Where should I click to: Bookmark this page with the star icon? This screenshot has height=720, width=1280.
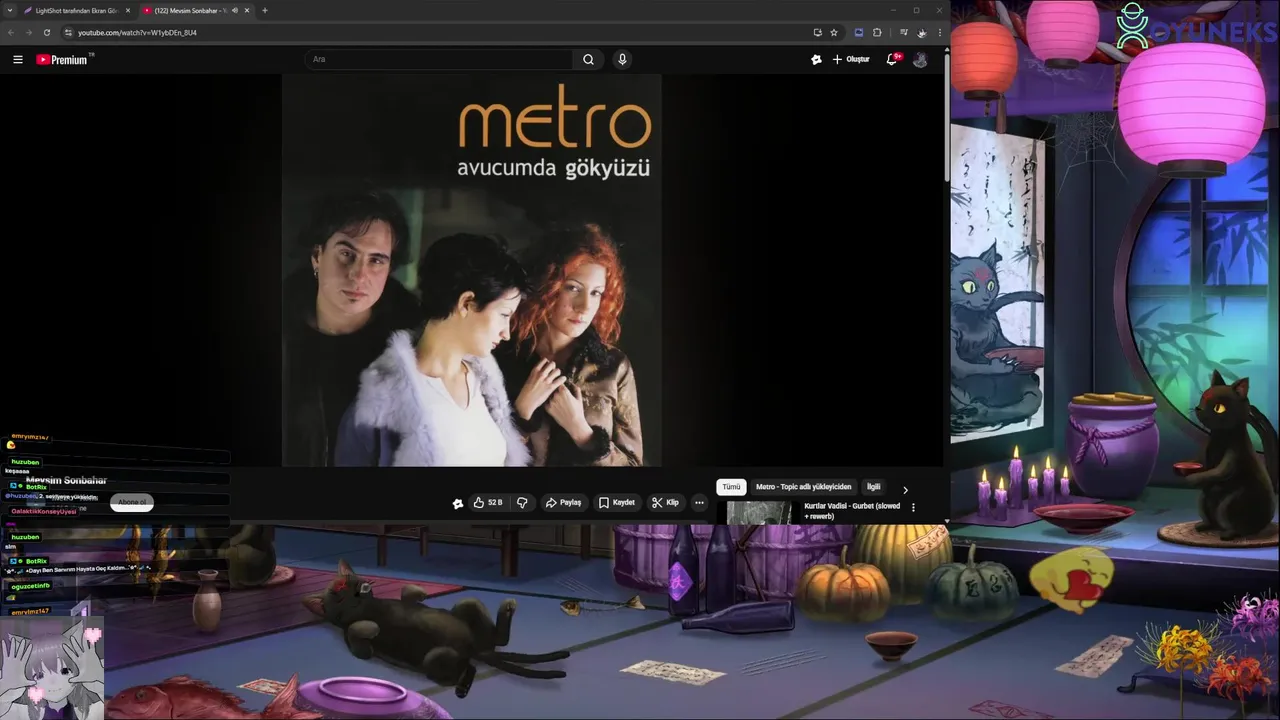(x=834, y=32)
